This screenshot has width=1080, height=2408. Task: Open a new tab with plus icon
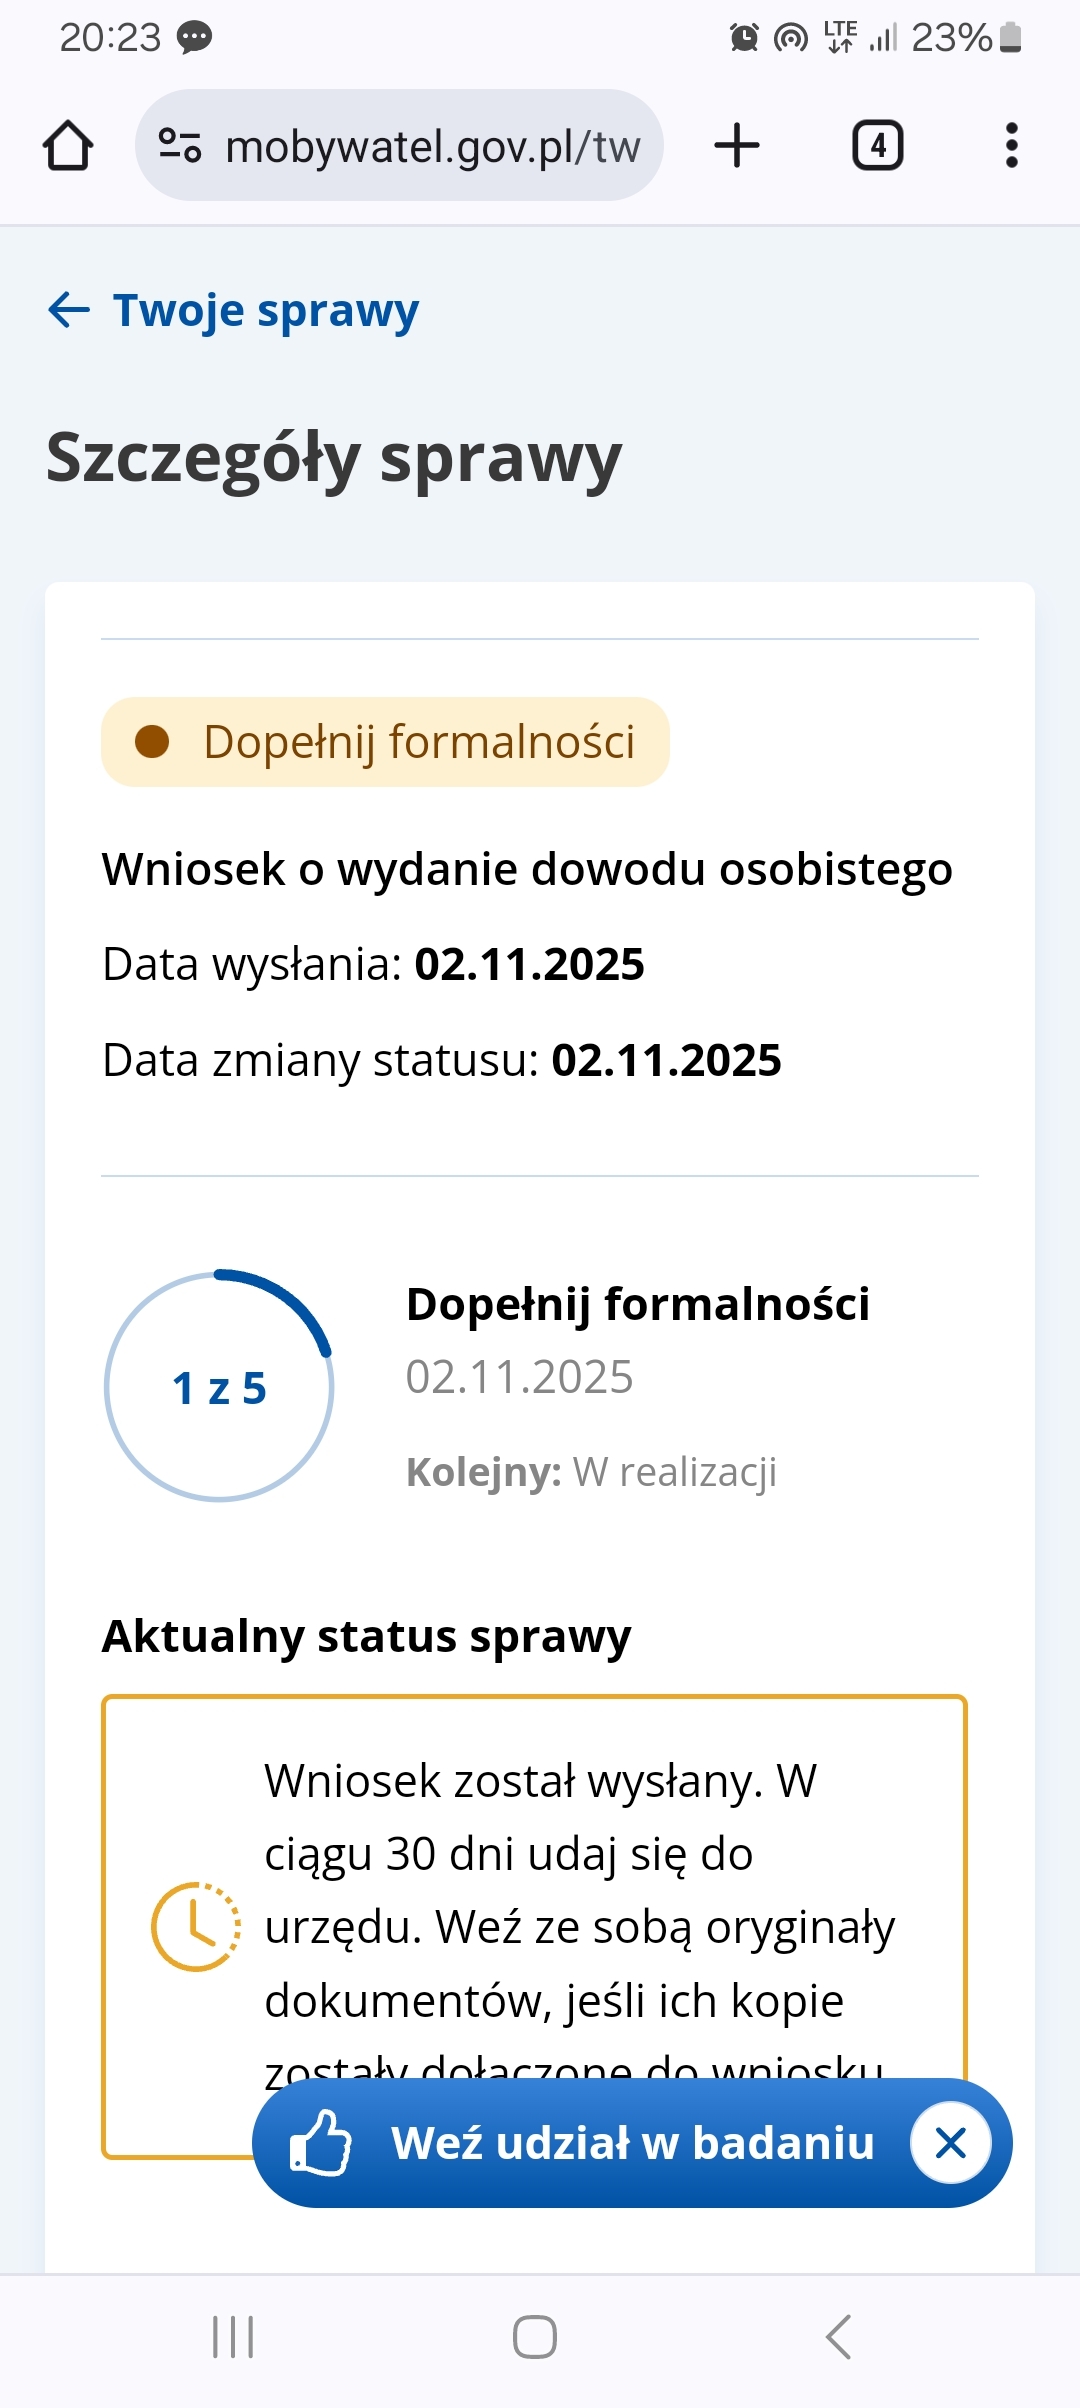[737, 146]
